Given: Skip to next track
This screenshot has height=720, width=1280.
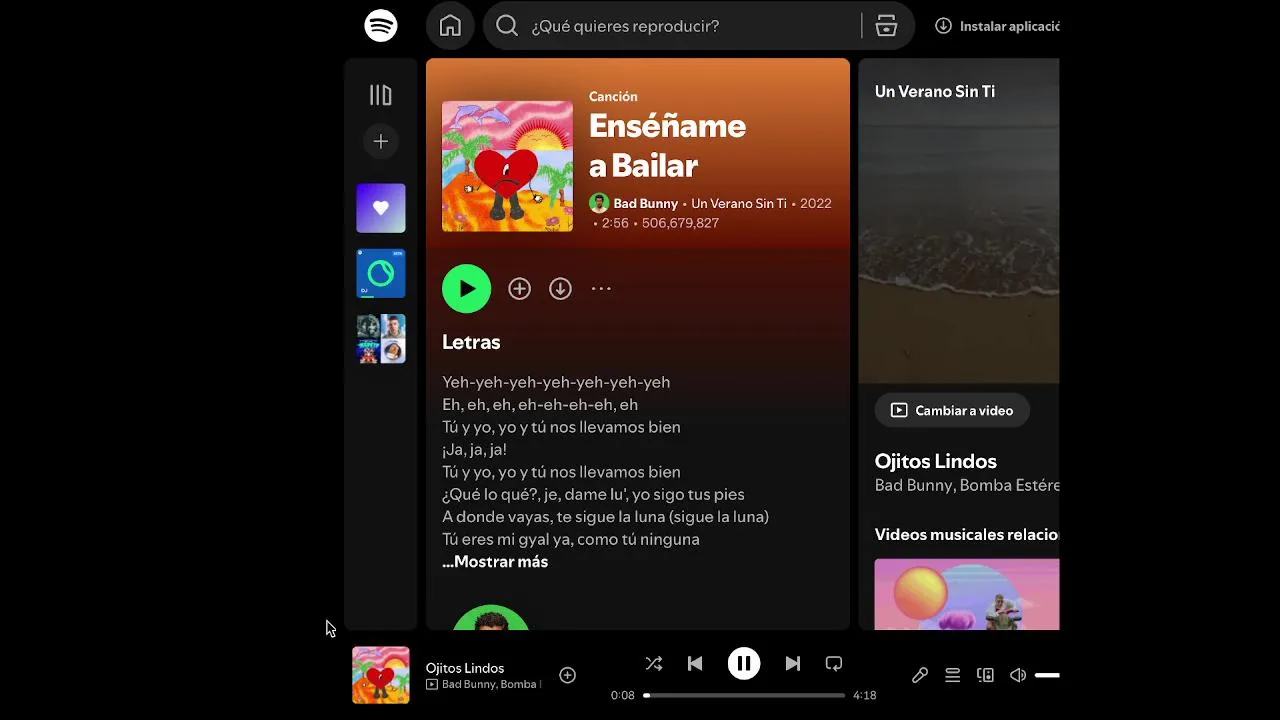Looking at the screenshot, I should [793, 663].
